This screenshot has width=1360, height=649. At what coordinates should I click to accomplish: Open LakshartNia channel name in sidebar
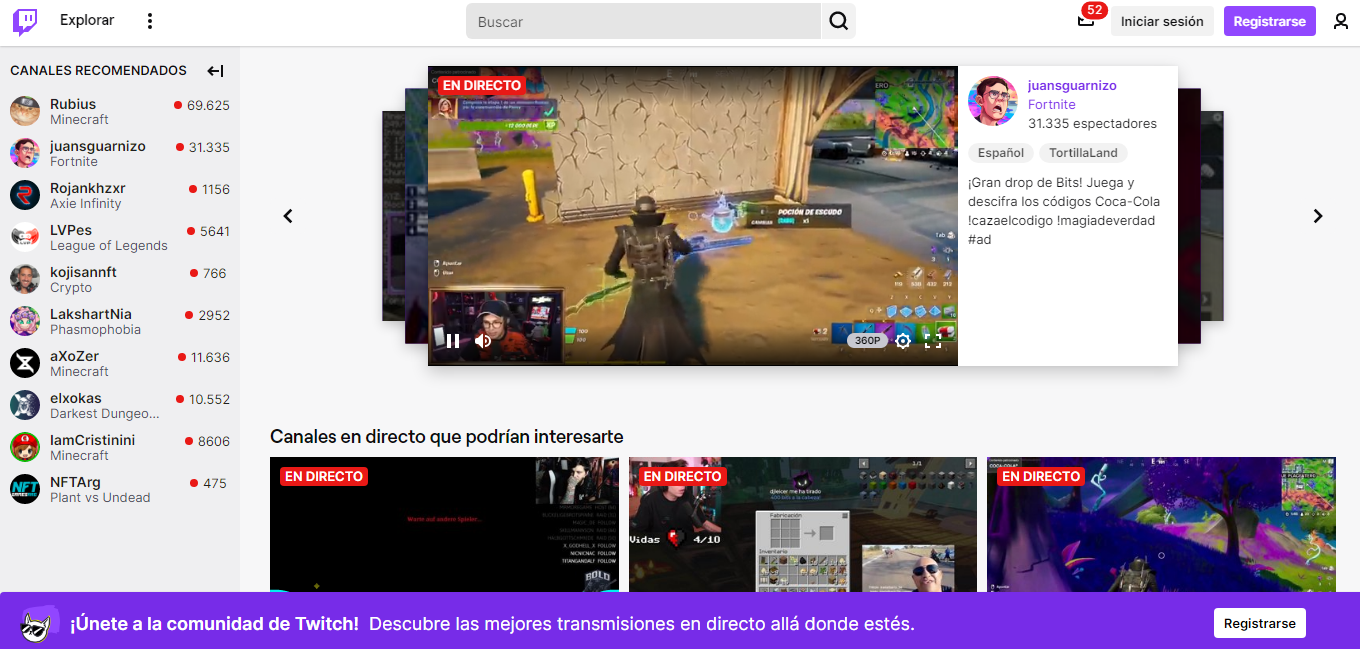(91, 314)
